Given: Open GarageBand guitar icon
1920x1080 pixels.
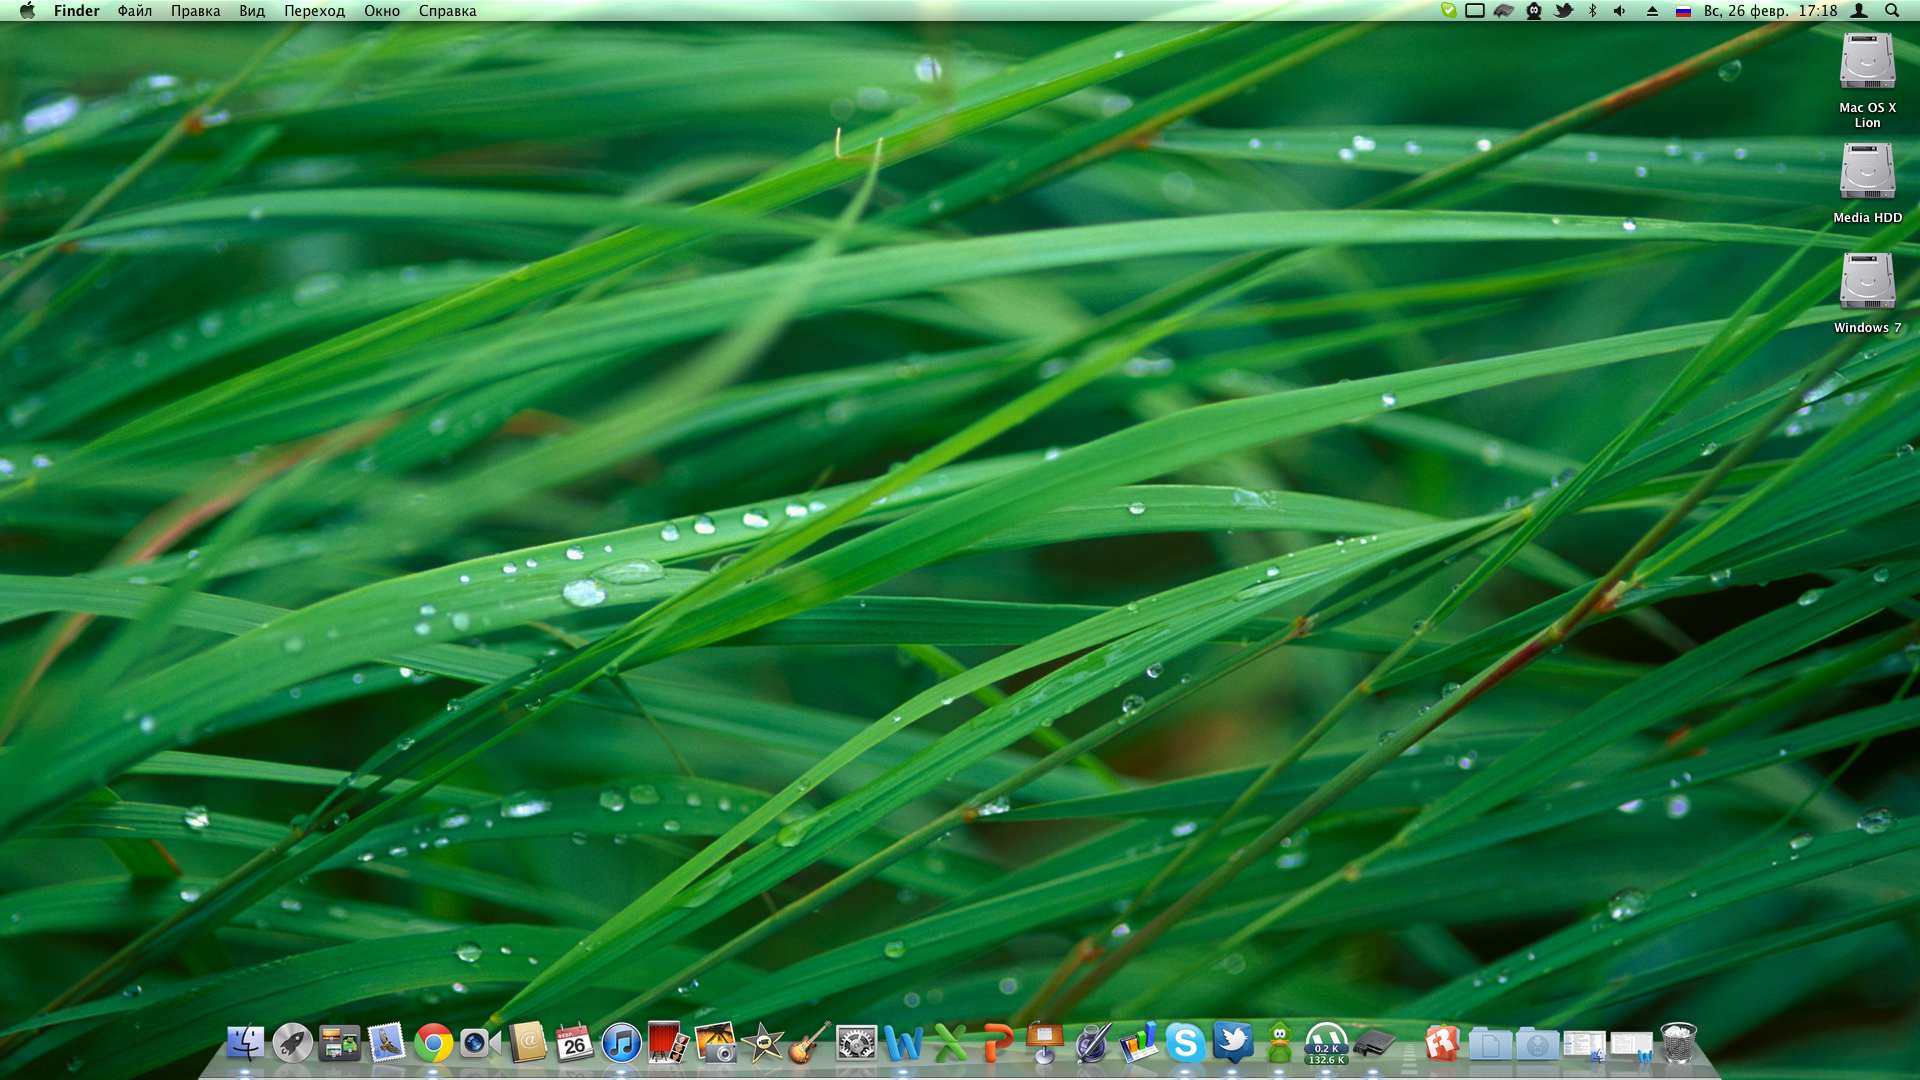Looking at the screenshot, I should (x=810, y=1043).
